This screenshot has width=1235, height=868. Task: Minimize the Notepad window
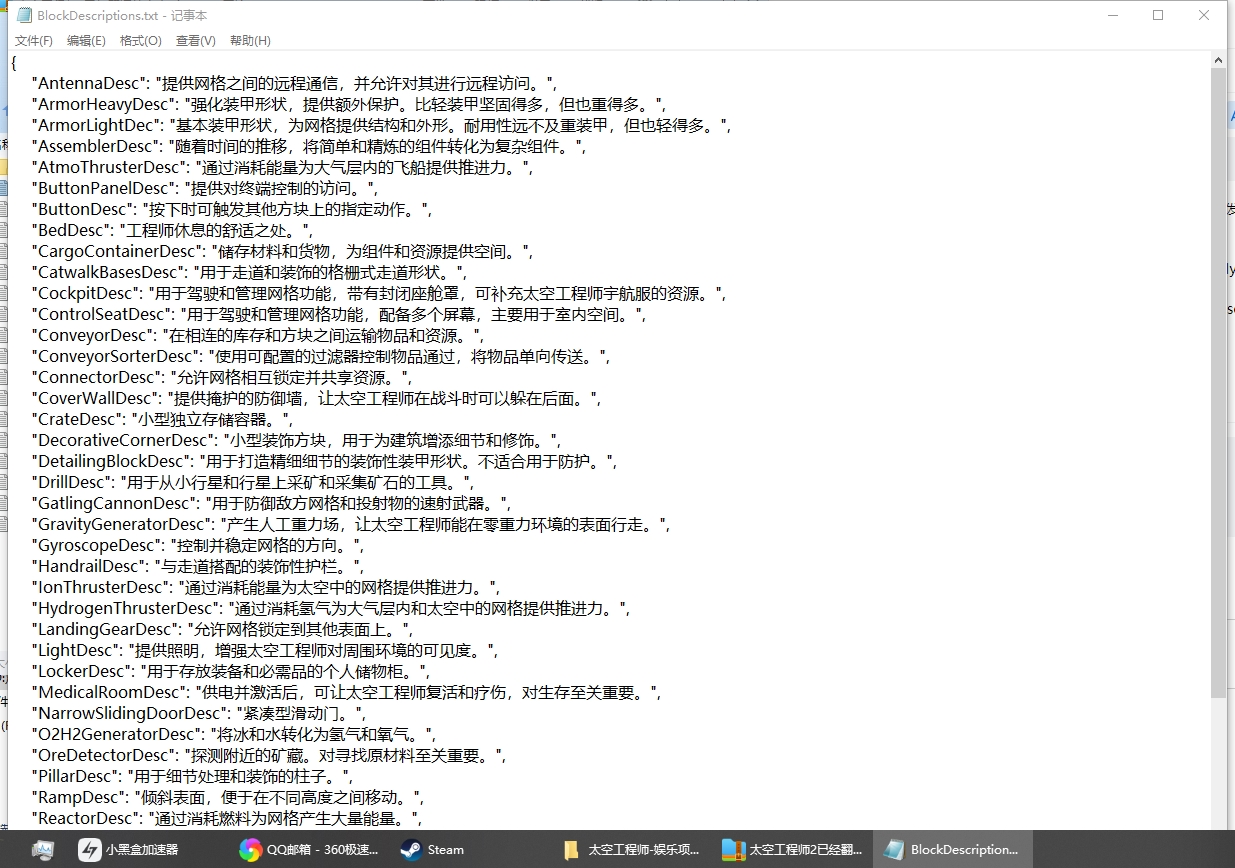1112,15
